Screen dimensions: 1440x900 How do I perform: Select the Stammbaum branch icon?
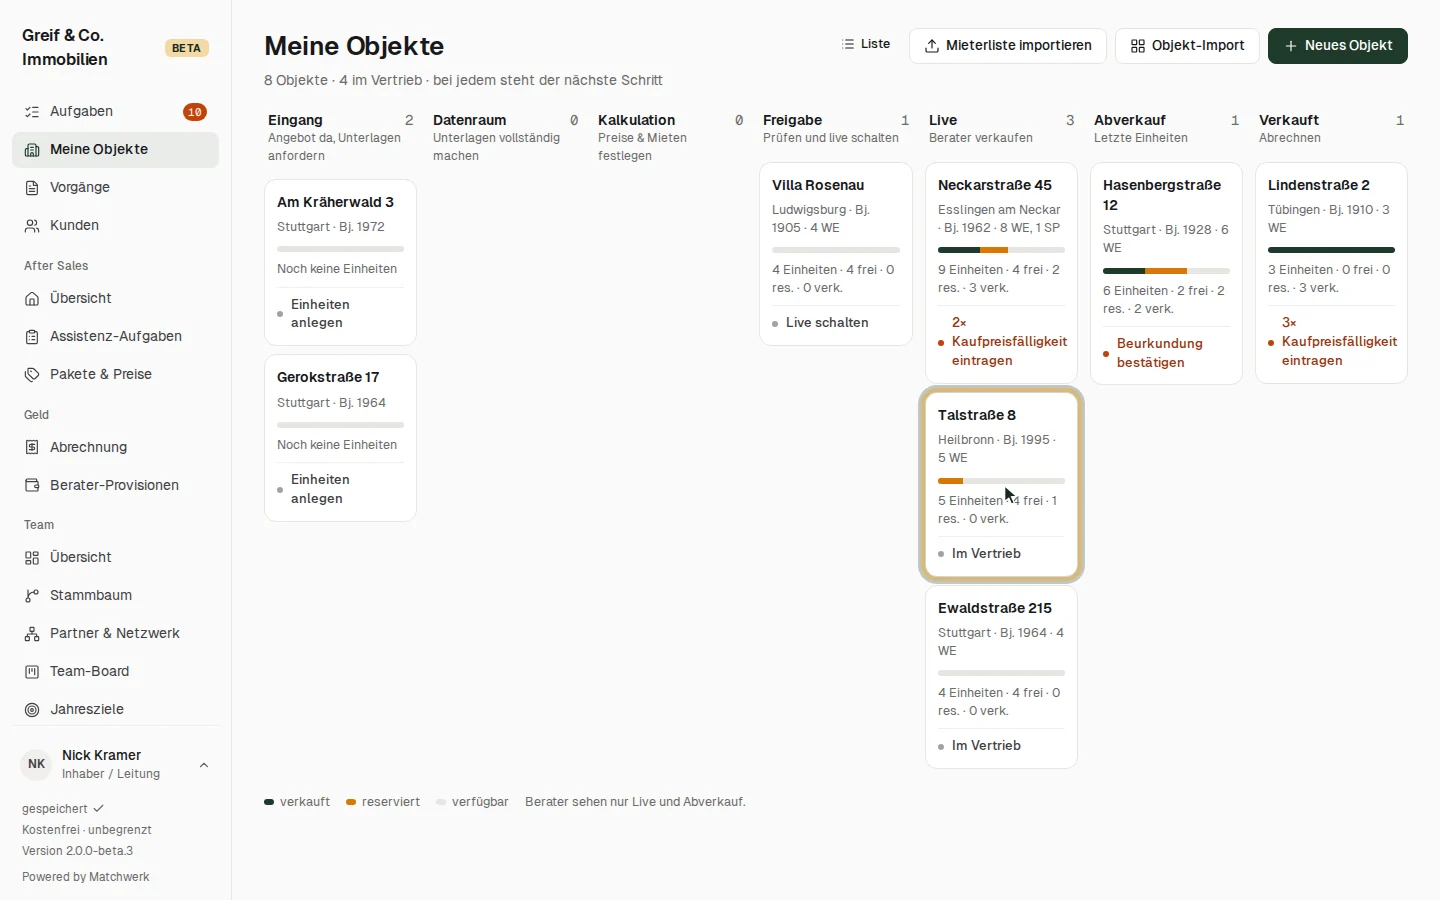pyautogui.click(x=32, y=596)
